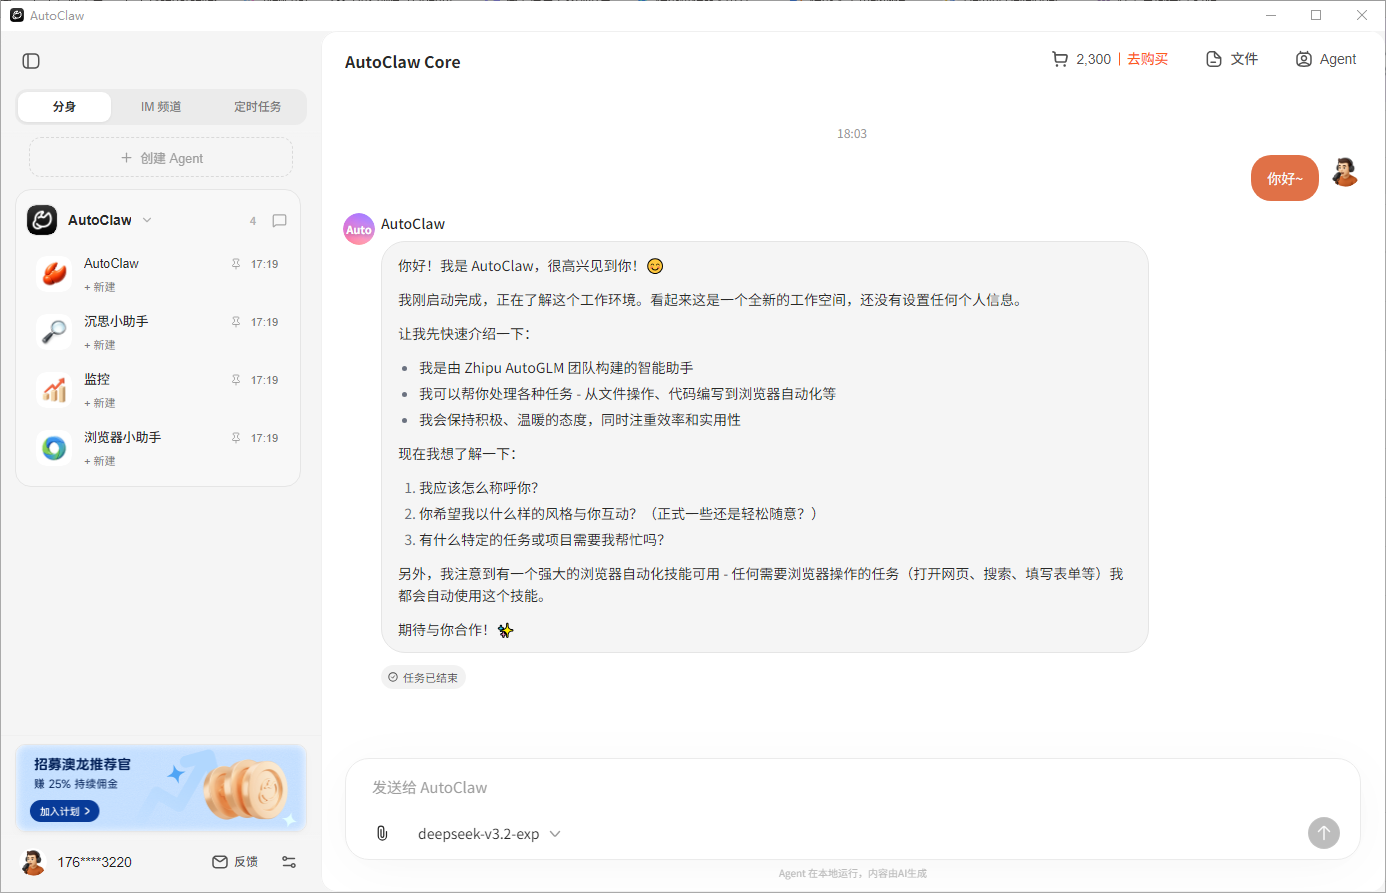Switch to the 分身 tab

point(64,107)
